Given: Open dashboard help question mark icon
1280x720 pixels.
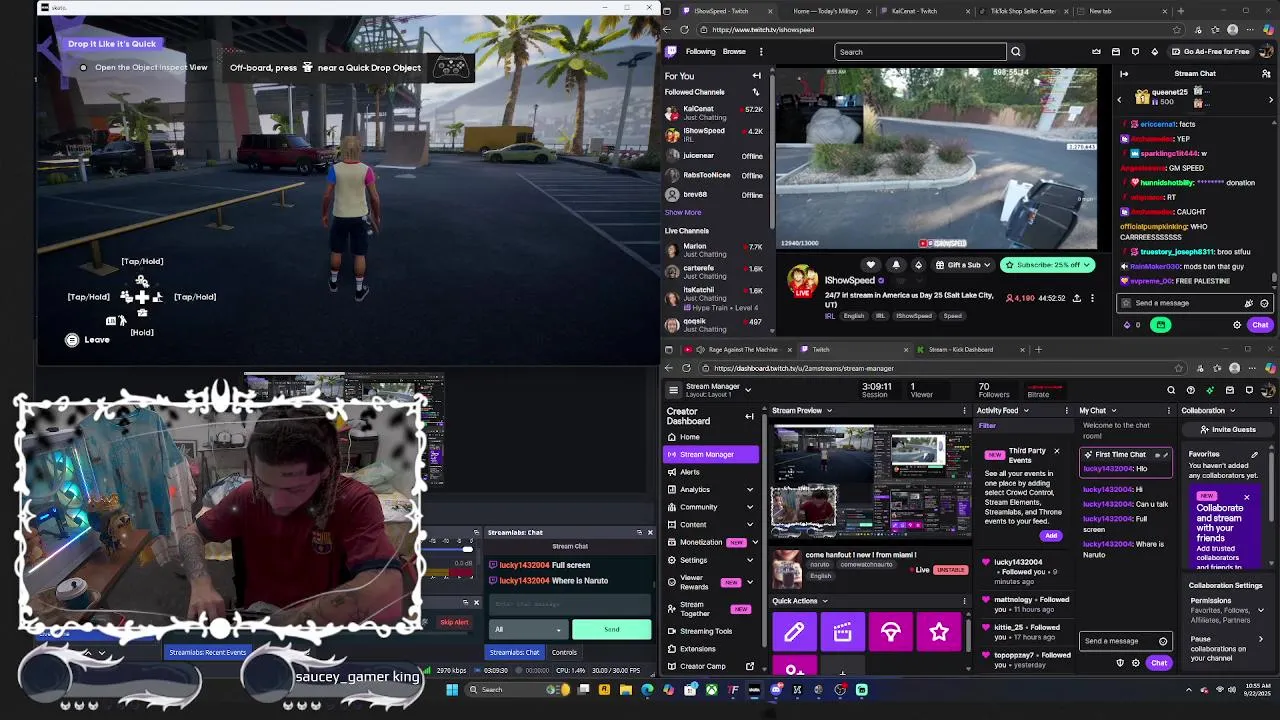Looking at the screenshot, I should [x=1190, y=390].
